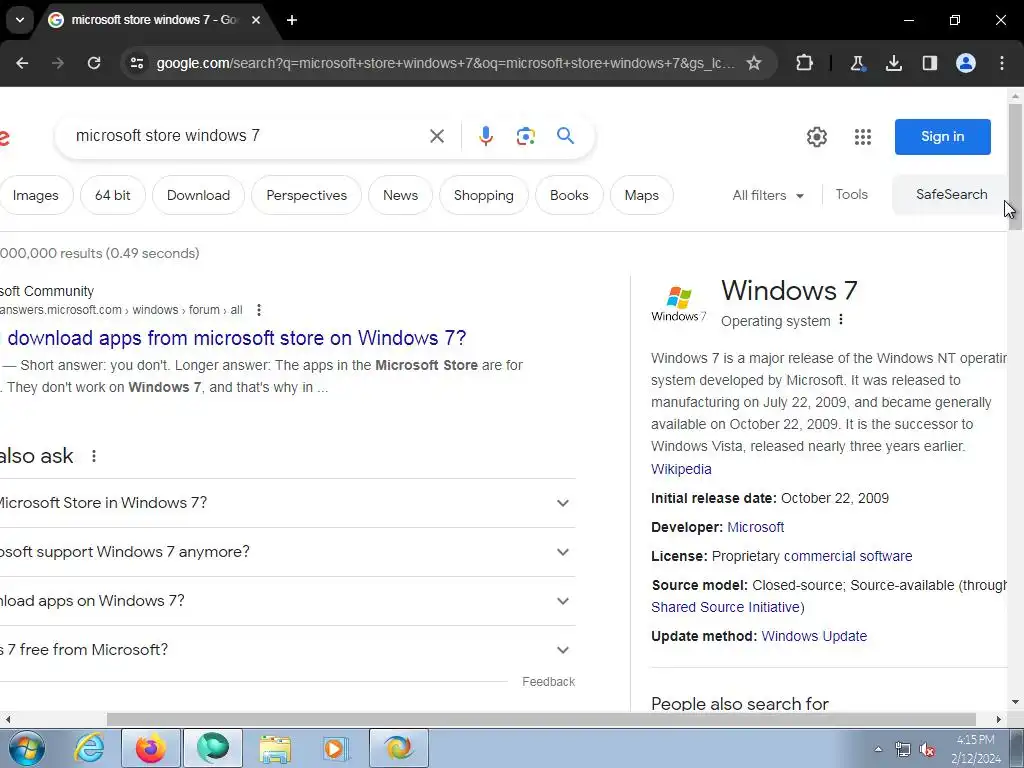Click the Forward navigation arrow
The image size is (1024, 768).
(x=58, y=63)
